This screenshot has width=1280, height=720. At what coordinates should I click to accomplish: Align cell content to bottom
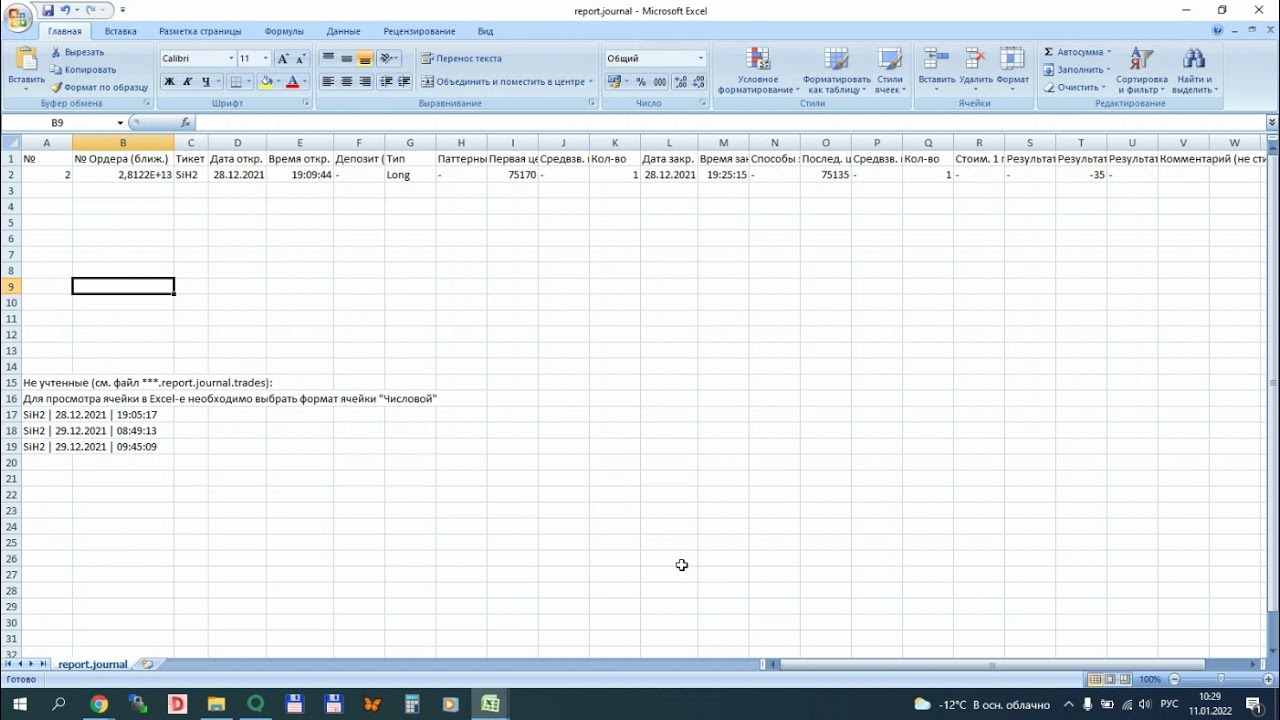click(365, 59)
